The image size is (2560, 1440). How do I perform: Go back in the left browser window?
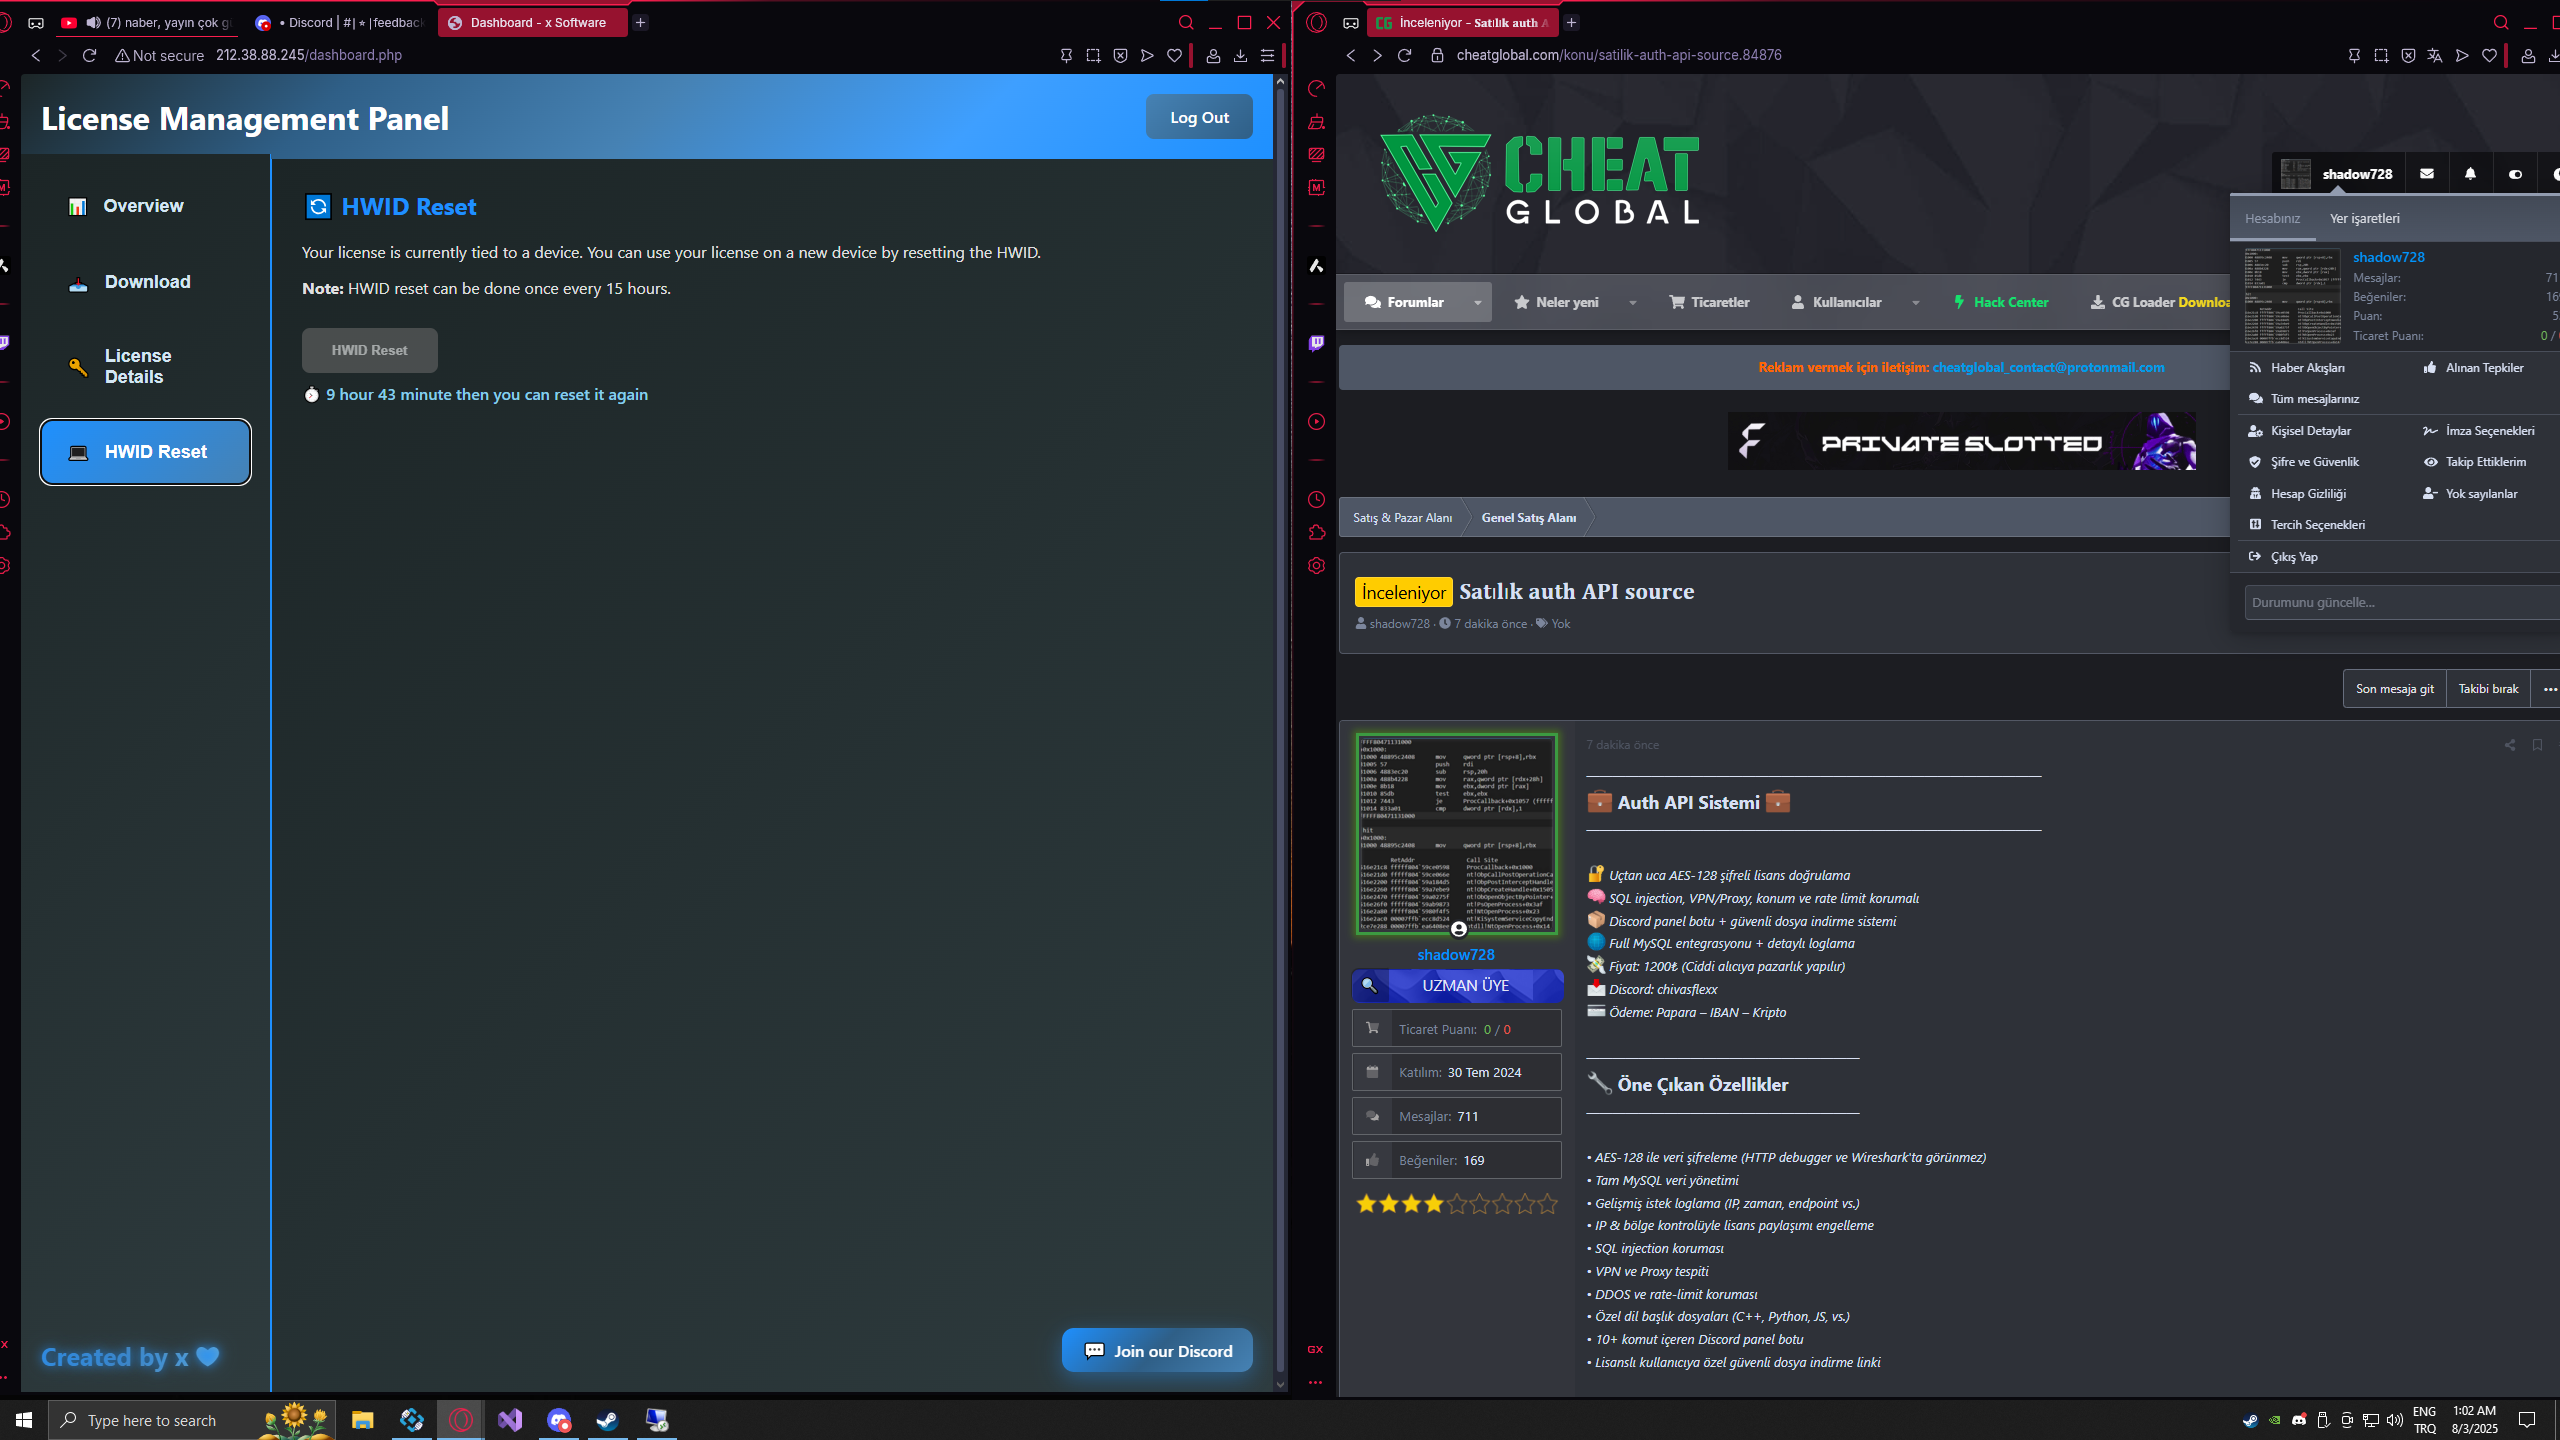(x=36, y=55)
